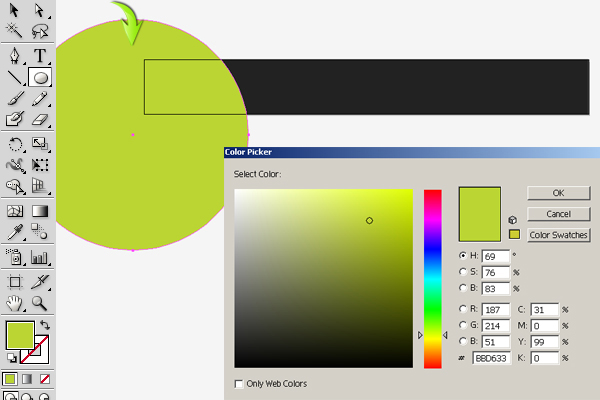600x400 pixels.
Task: Select the Zoom magnifier tool
Action: coord(40,303)
